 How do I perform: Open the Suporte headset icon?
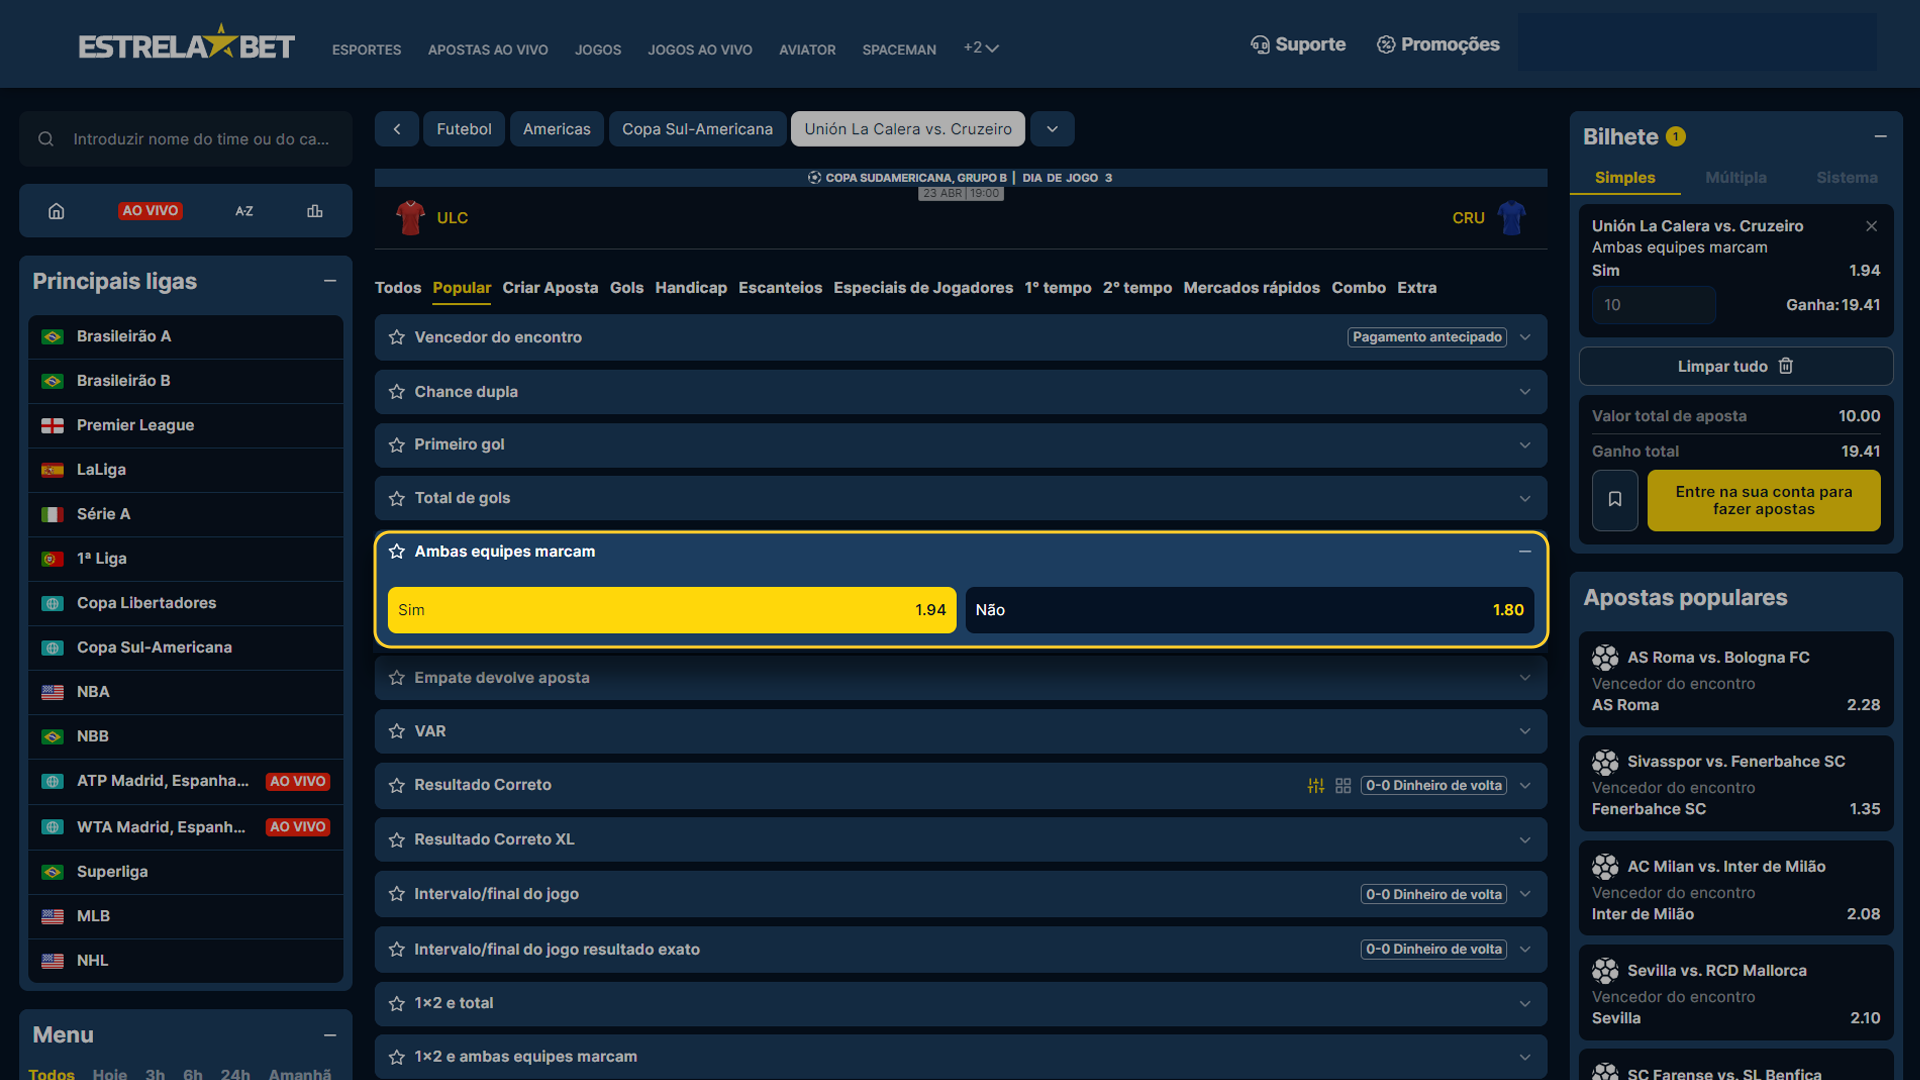tap(1260, 44)
